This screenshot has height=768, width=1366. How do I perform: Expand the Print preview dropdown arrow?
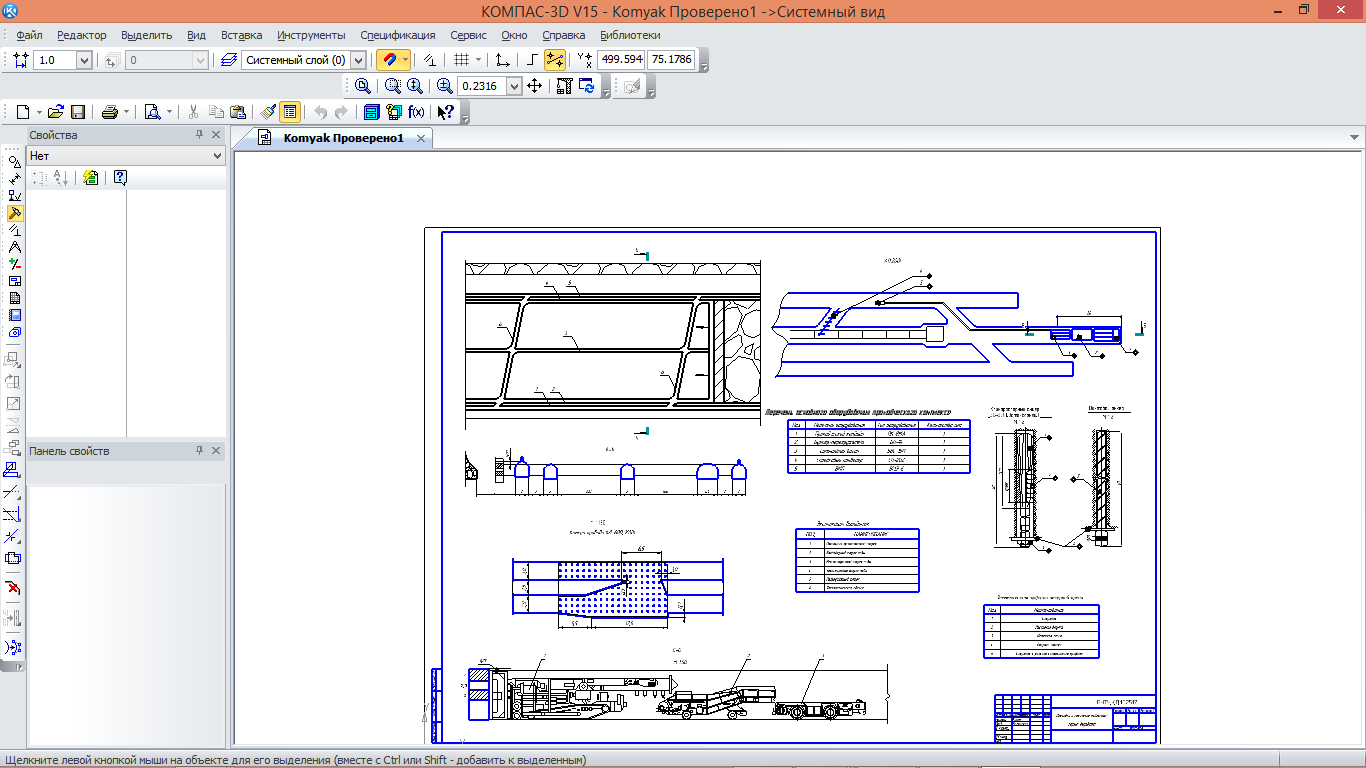168,112
